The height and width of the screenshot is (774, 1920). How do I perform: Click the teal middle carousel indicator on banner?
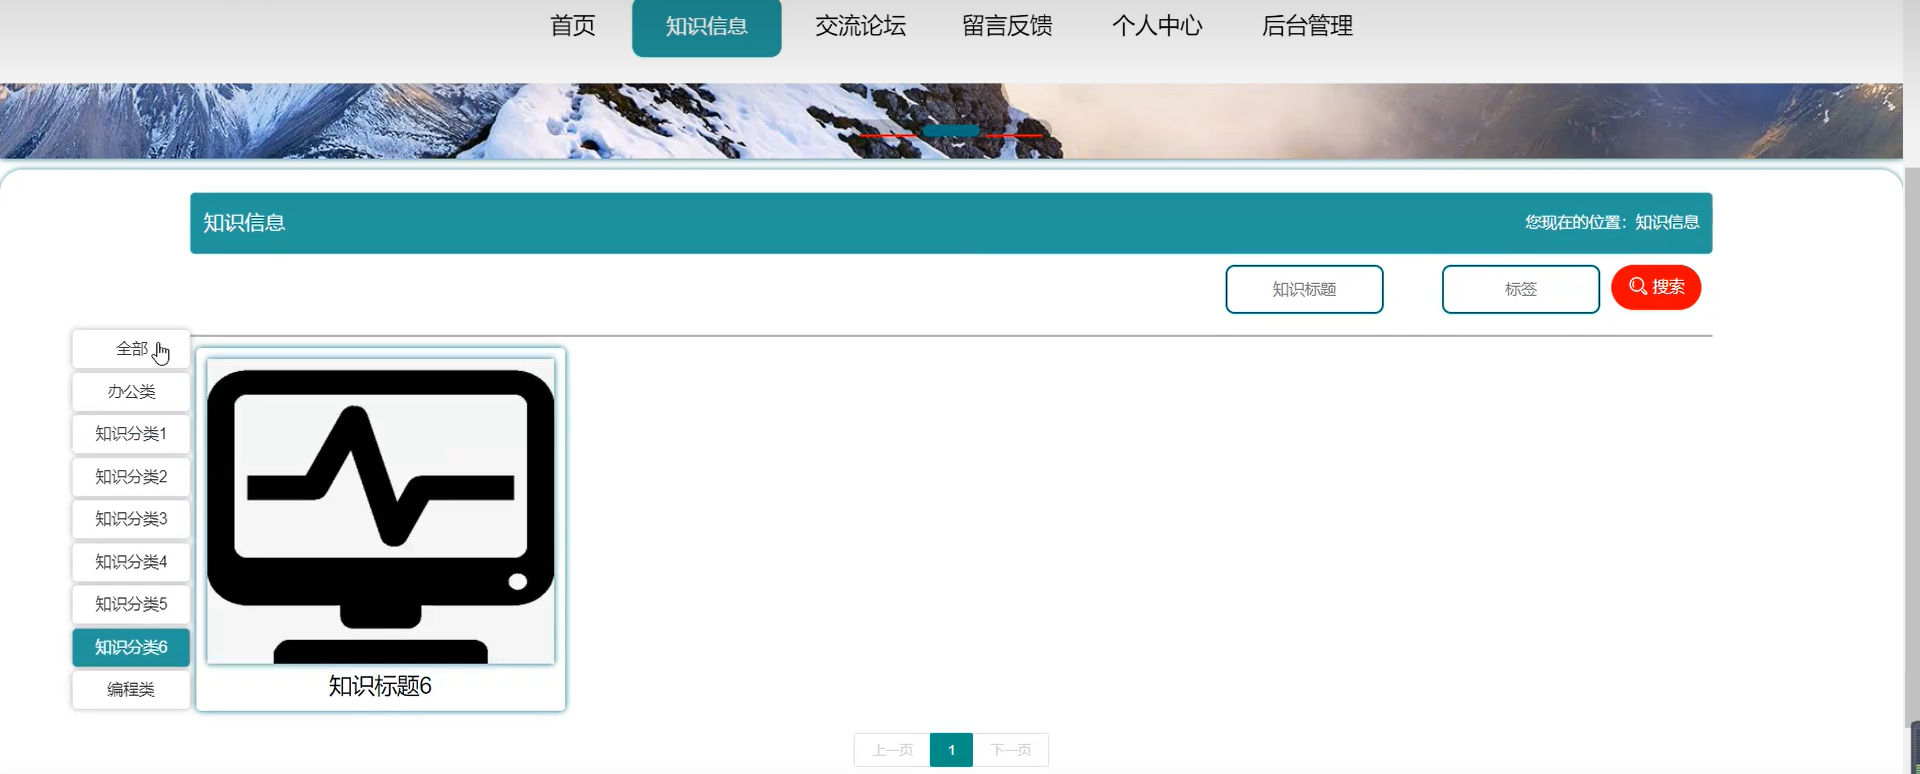pyautogui.click(x=951, y=131)
